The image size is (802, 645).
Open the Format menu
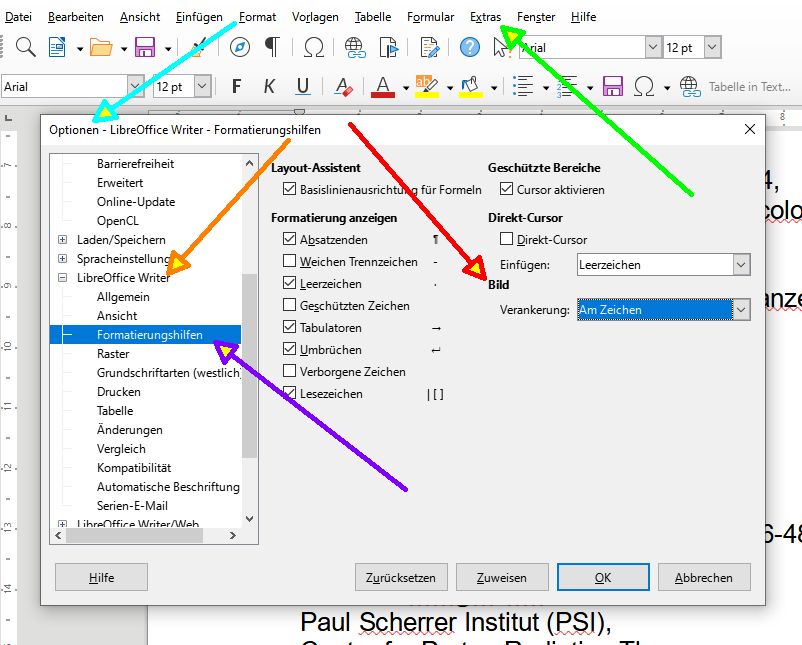(x=257, y=17)
